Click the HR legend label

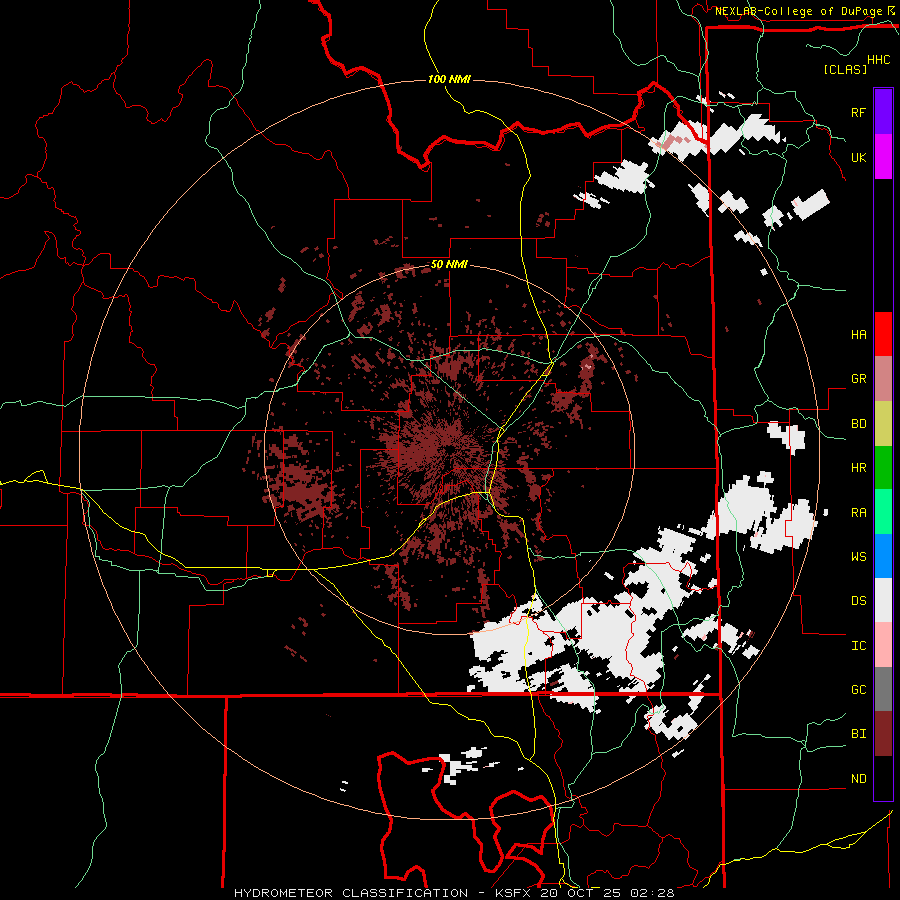pyautogui.click(x=858, y=468)
